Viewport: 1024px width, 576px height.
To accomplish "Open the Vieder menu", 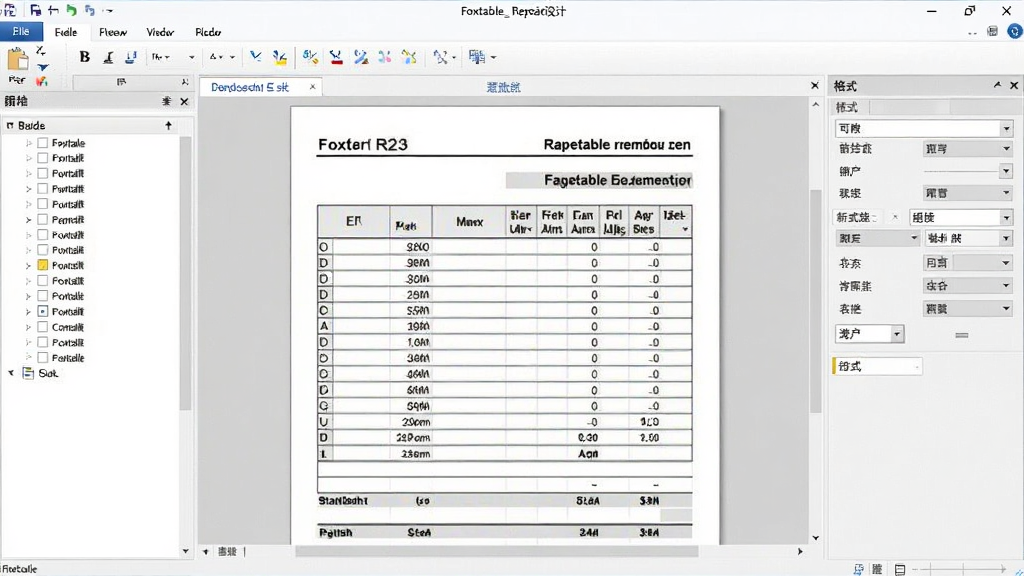I will pyautogui.click(x=159, y=32).
